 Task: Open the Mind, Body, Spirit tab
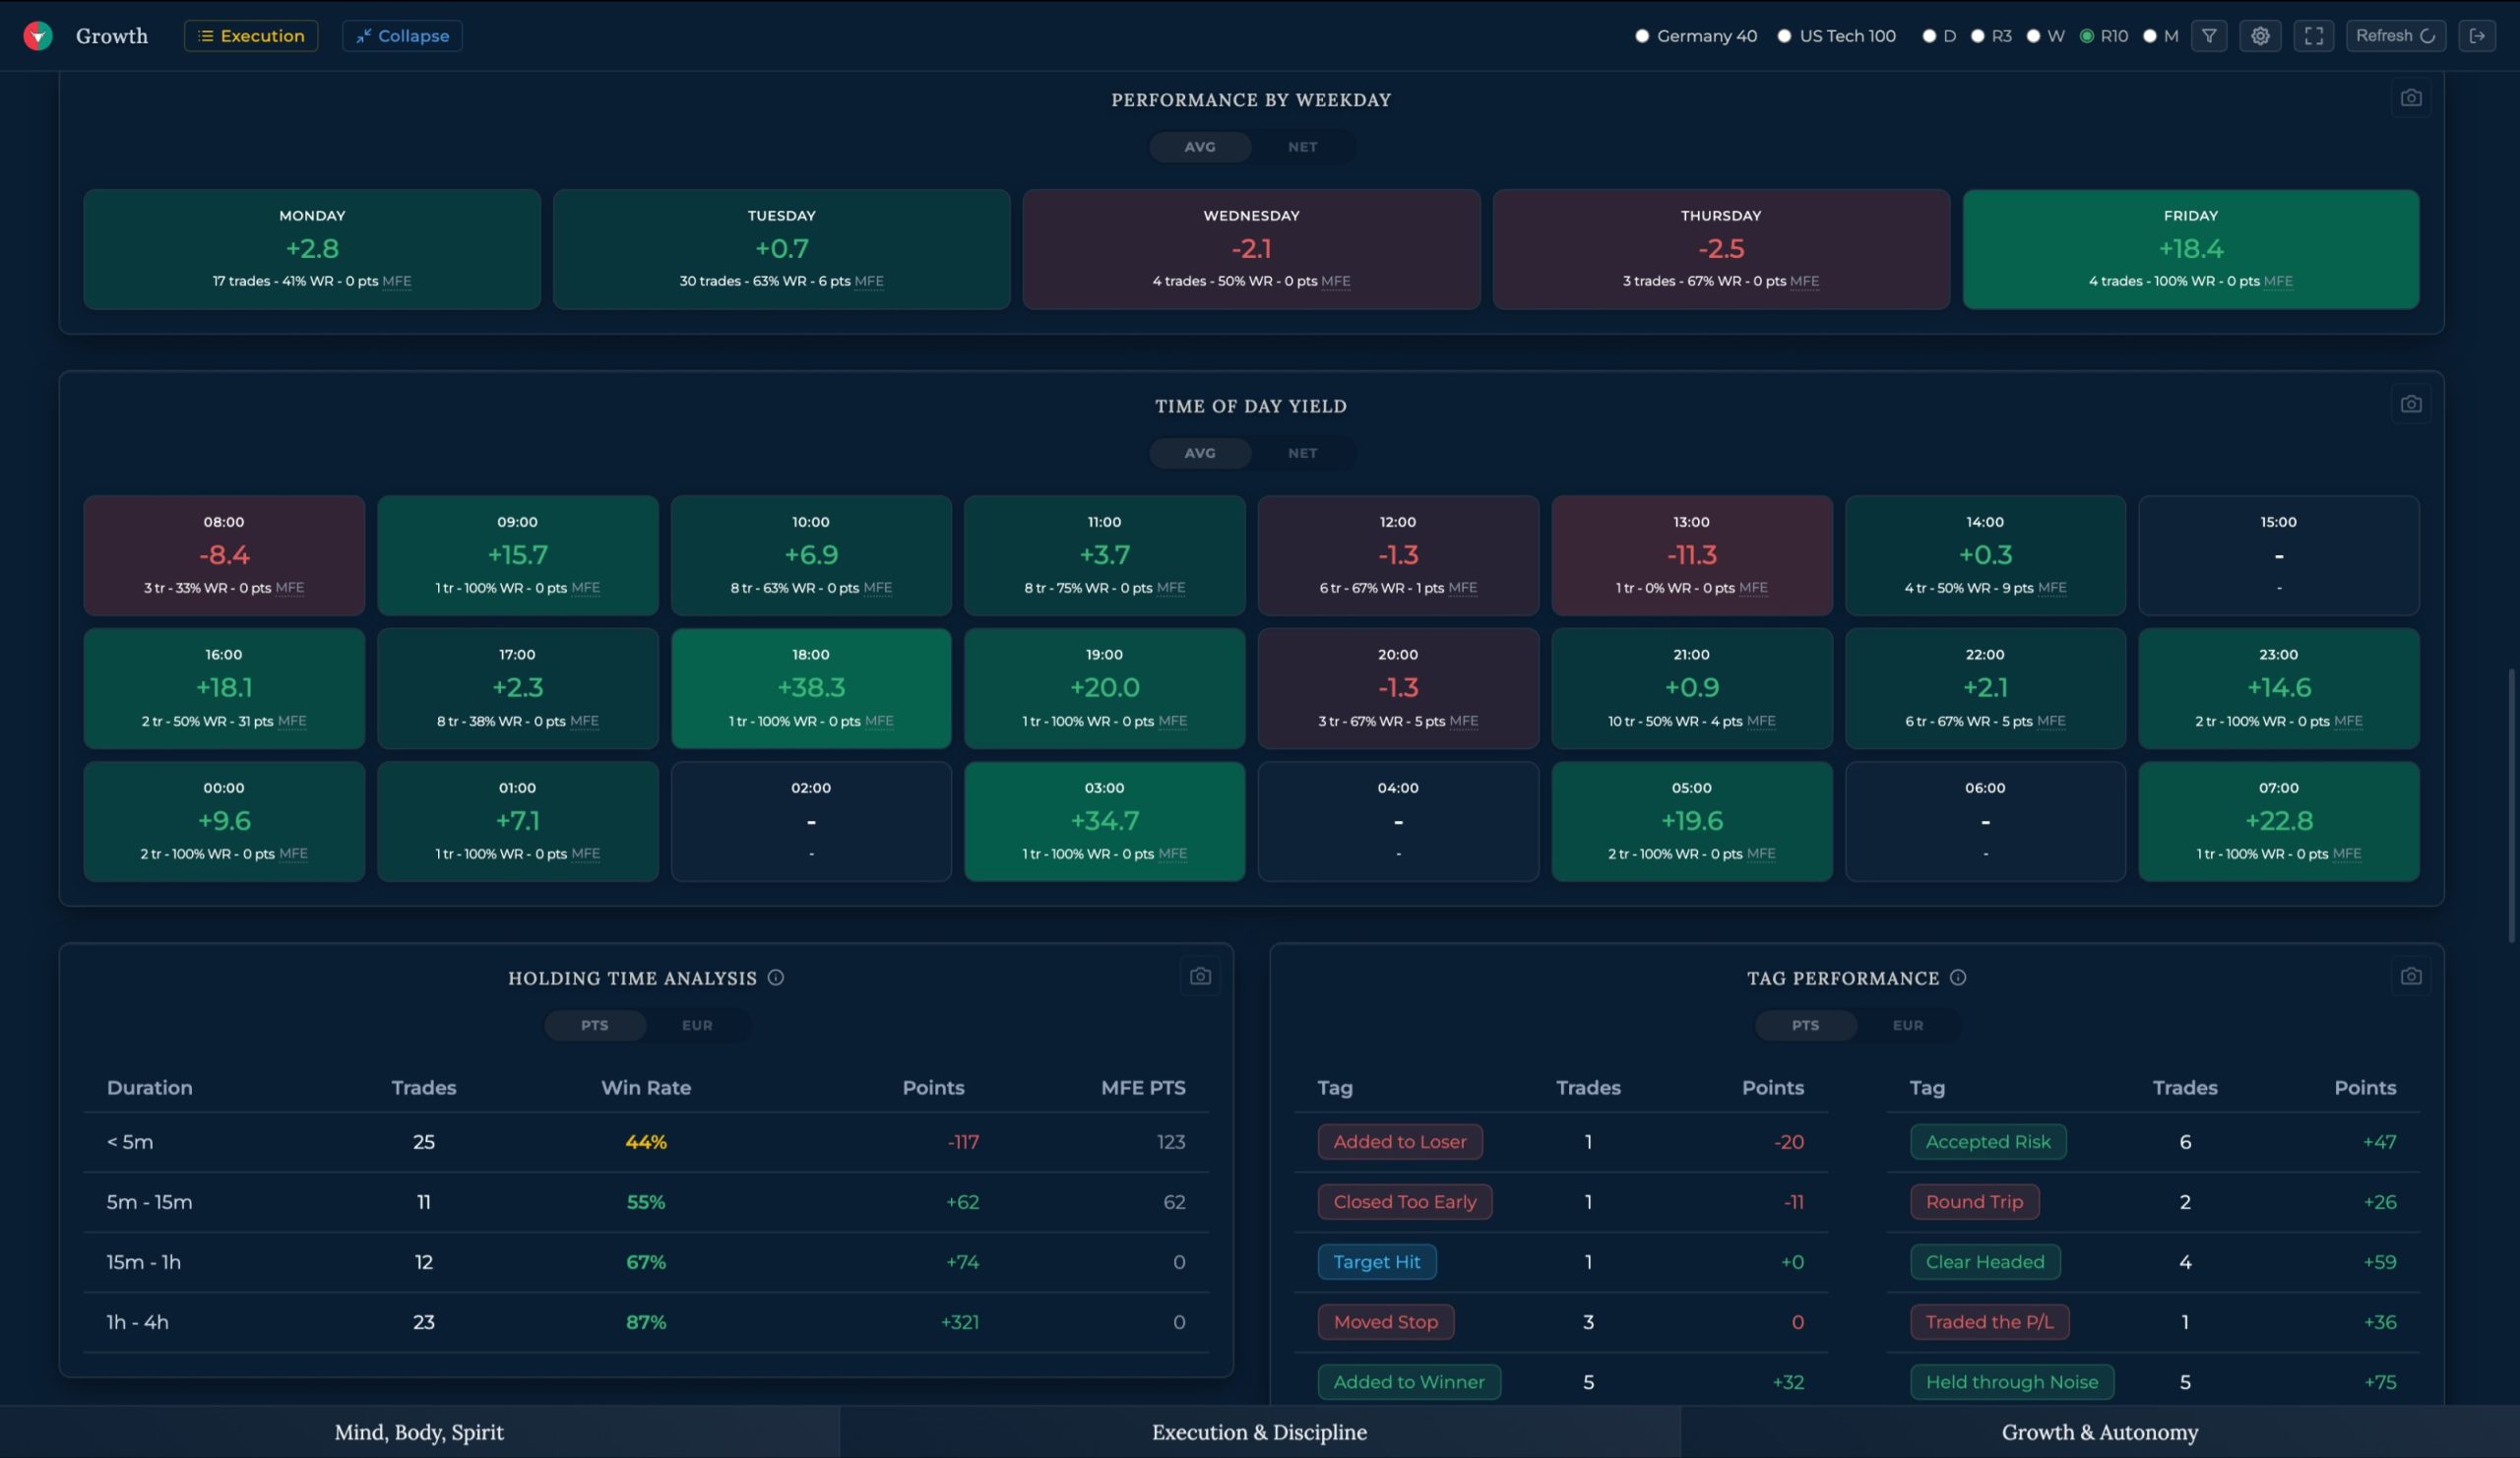(419, 1432)
